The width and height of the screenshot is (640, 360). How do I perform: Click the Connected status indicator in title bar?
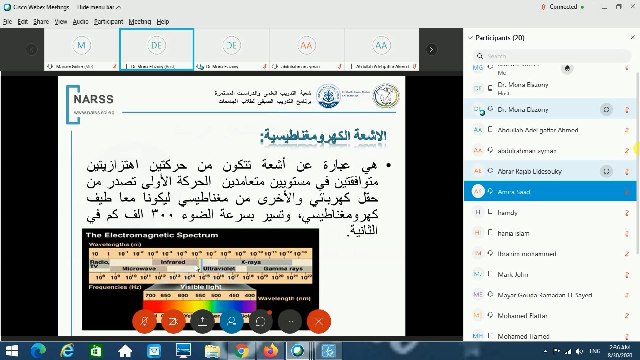[x=562, y=7]
